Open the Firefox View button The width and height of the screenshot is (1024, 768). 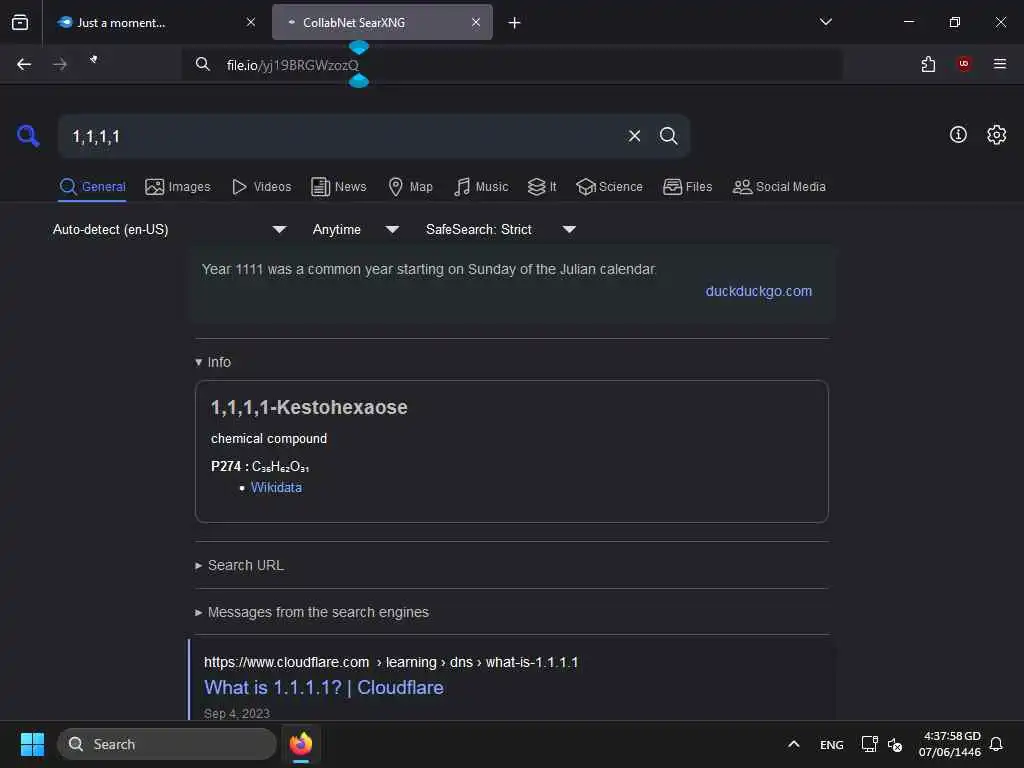tap(20, 22)
